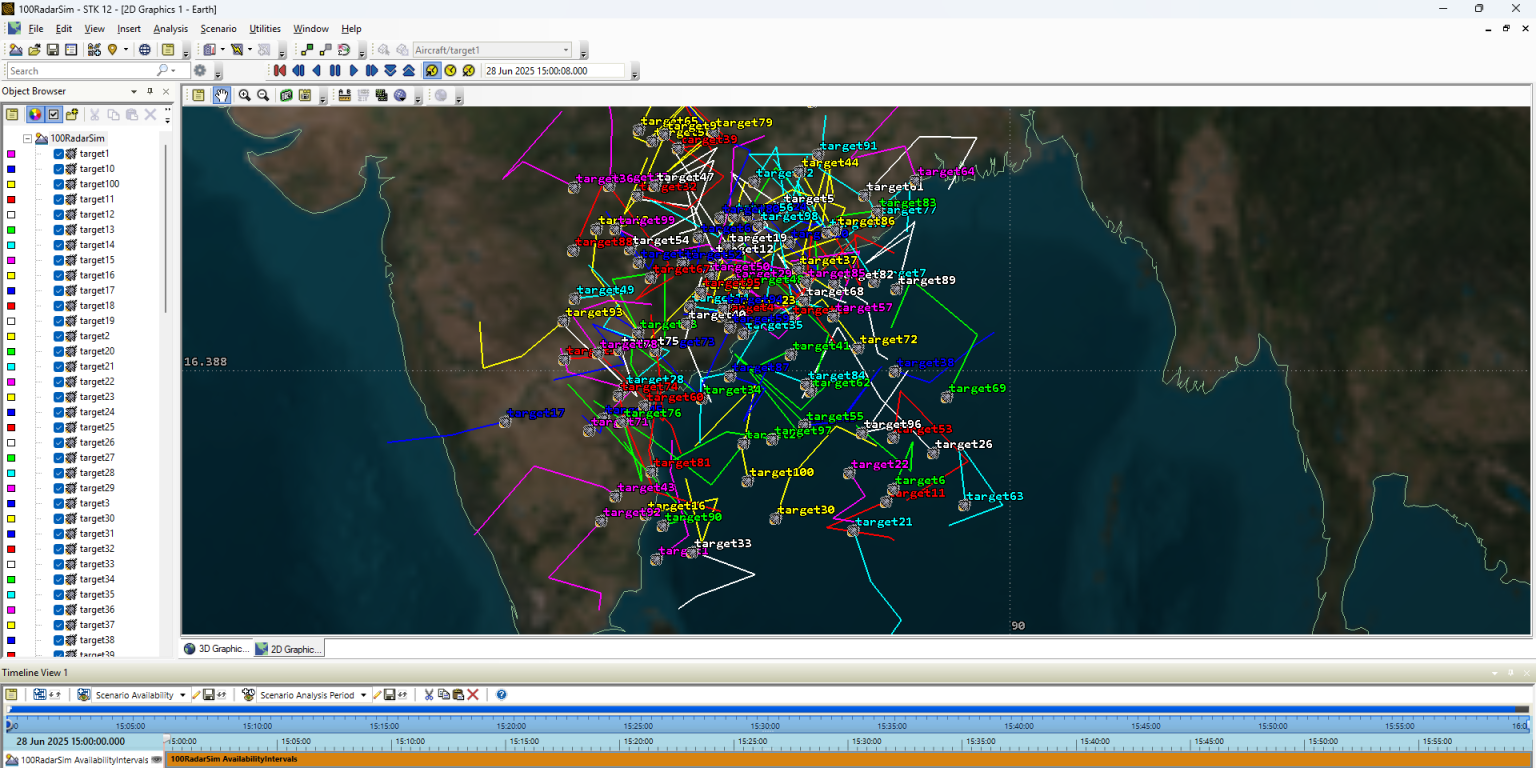Open the Scenario Availability dropdown

coord(182,695)
